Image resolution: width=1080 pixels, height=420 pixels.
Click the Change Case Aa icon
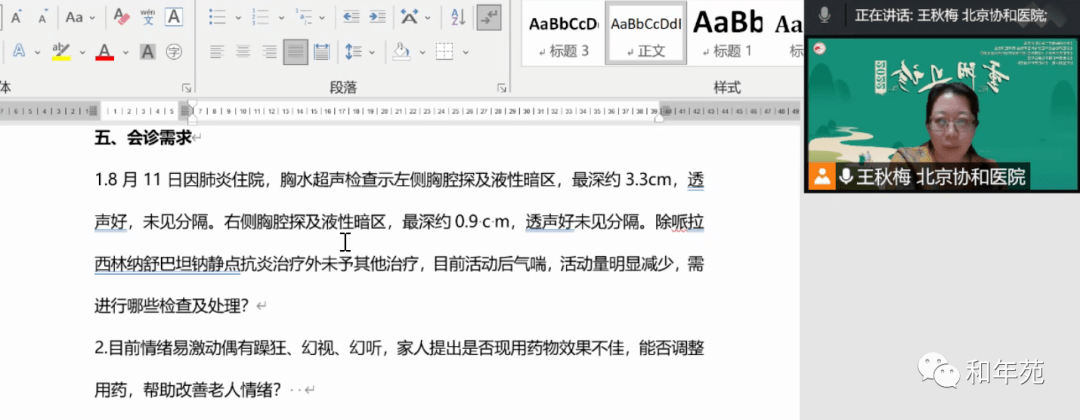(74, 17)
